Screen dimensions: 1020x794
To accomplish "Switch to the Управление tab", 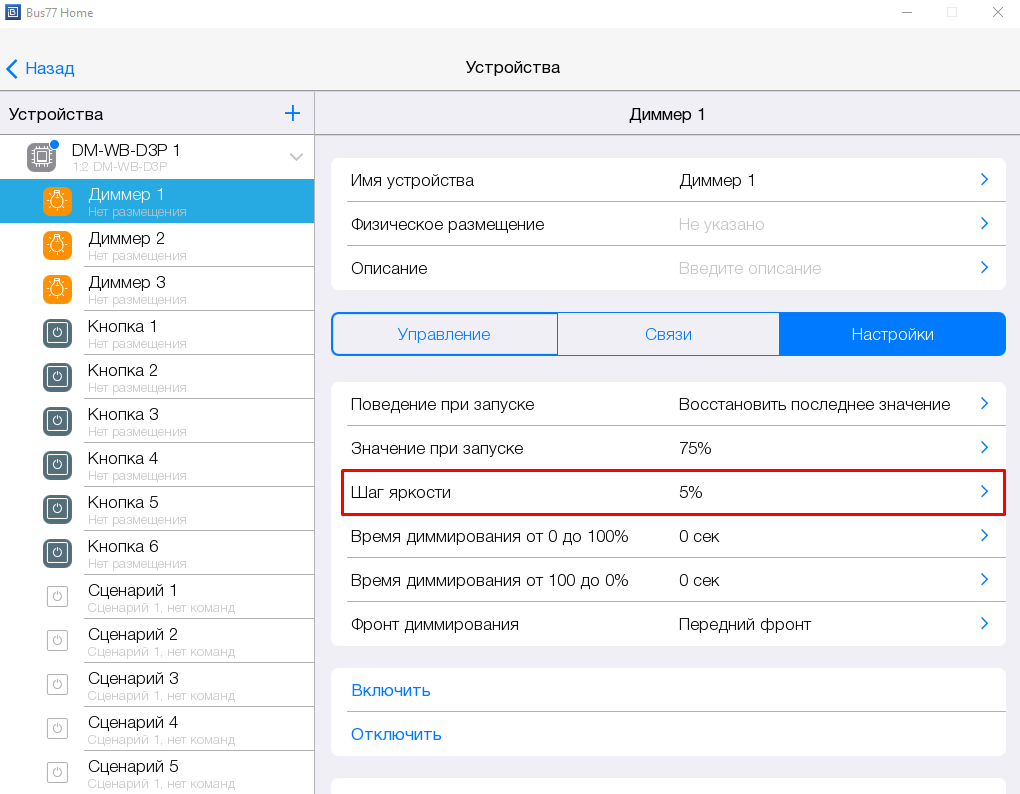I will pos(444,334).
